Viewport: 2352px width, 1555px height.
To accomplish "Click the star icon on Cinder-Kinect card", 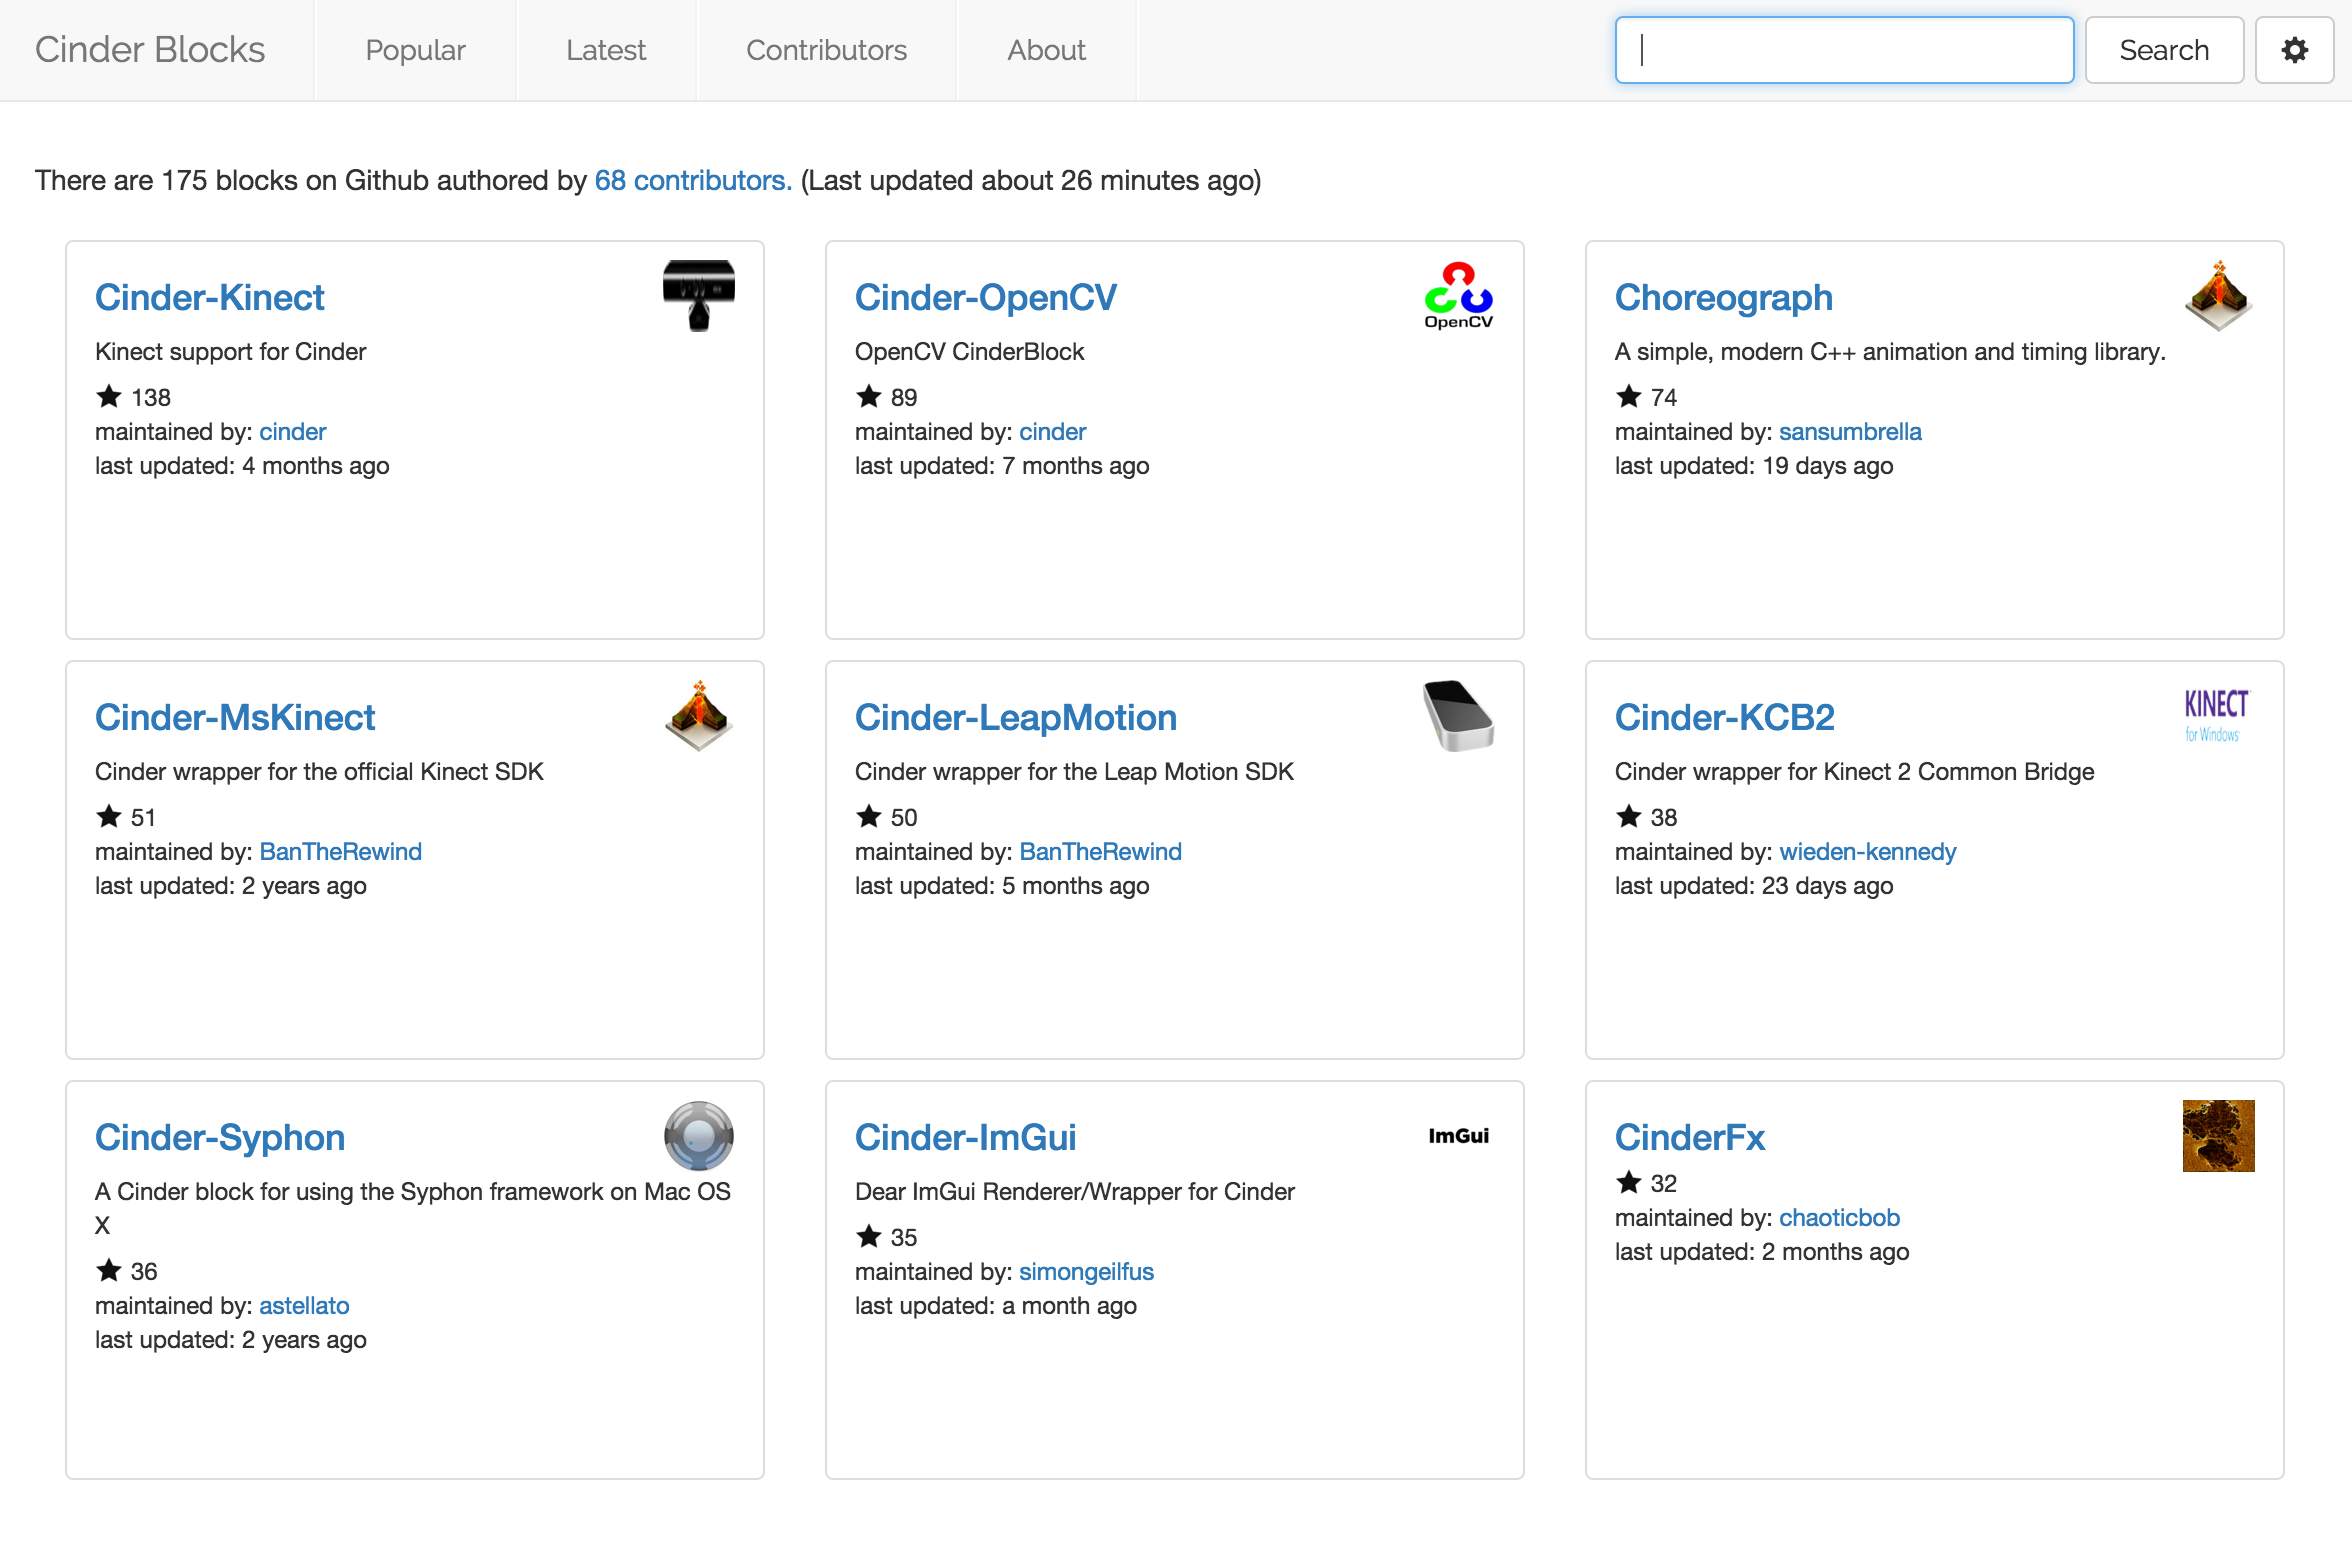I will click(x=109, y=397).
